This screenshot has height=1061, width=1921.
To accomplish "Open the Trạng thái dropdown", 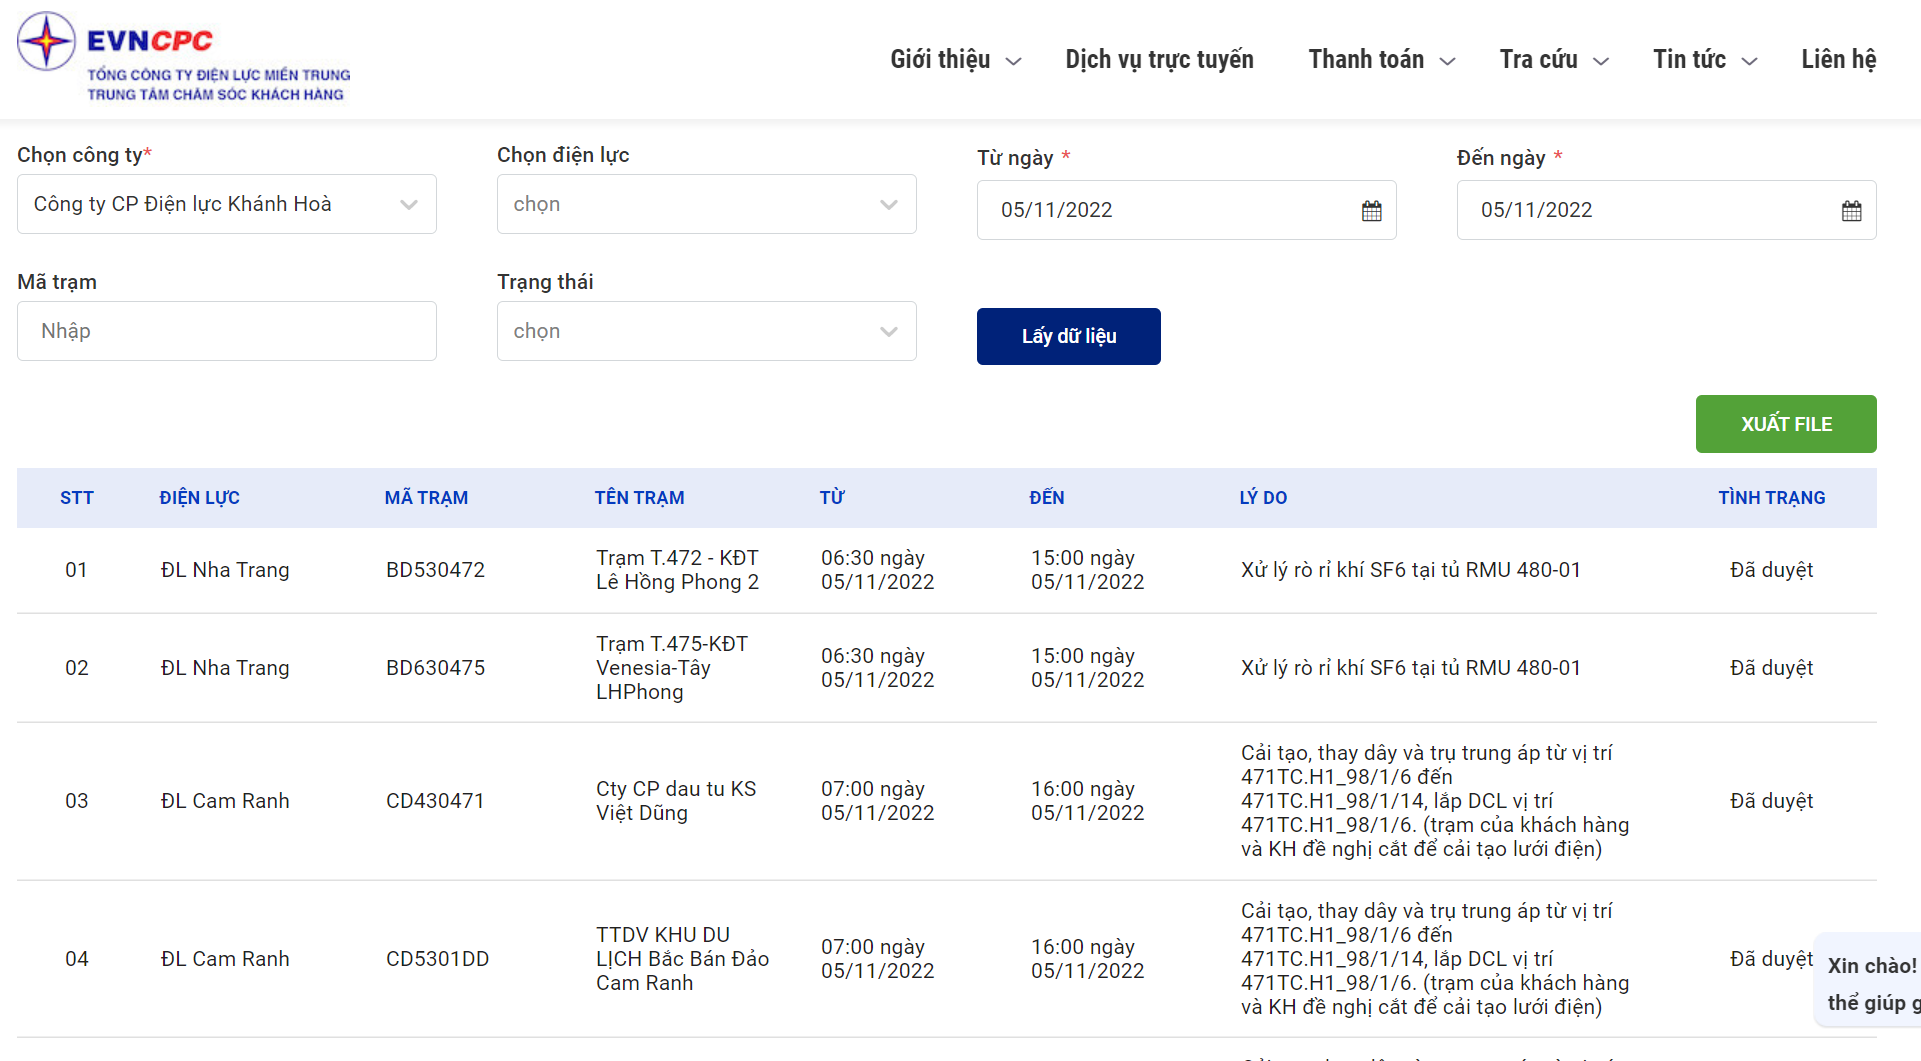I will point(706,332).
